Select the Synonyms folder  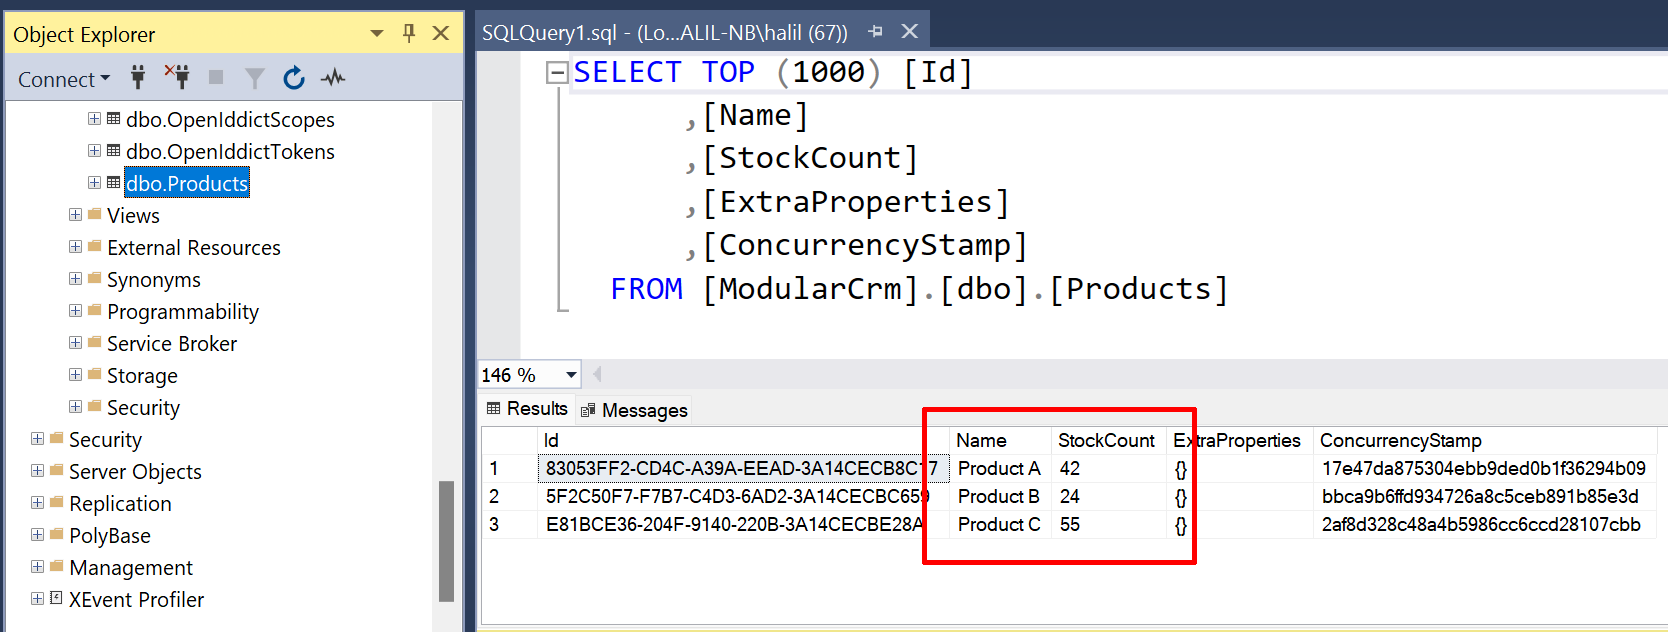tap(154, 280)
